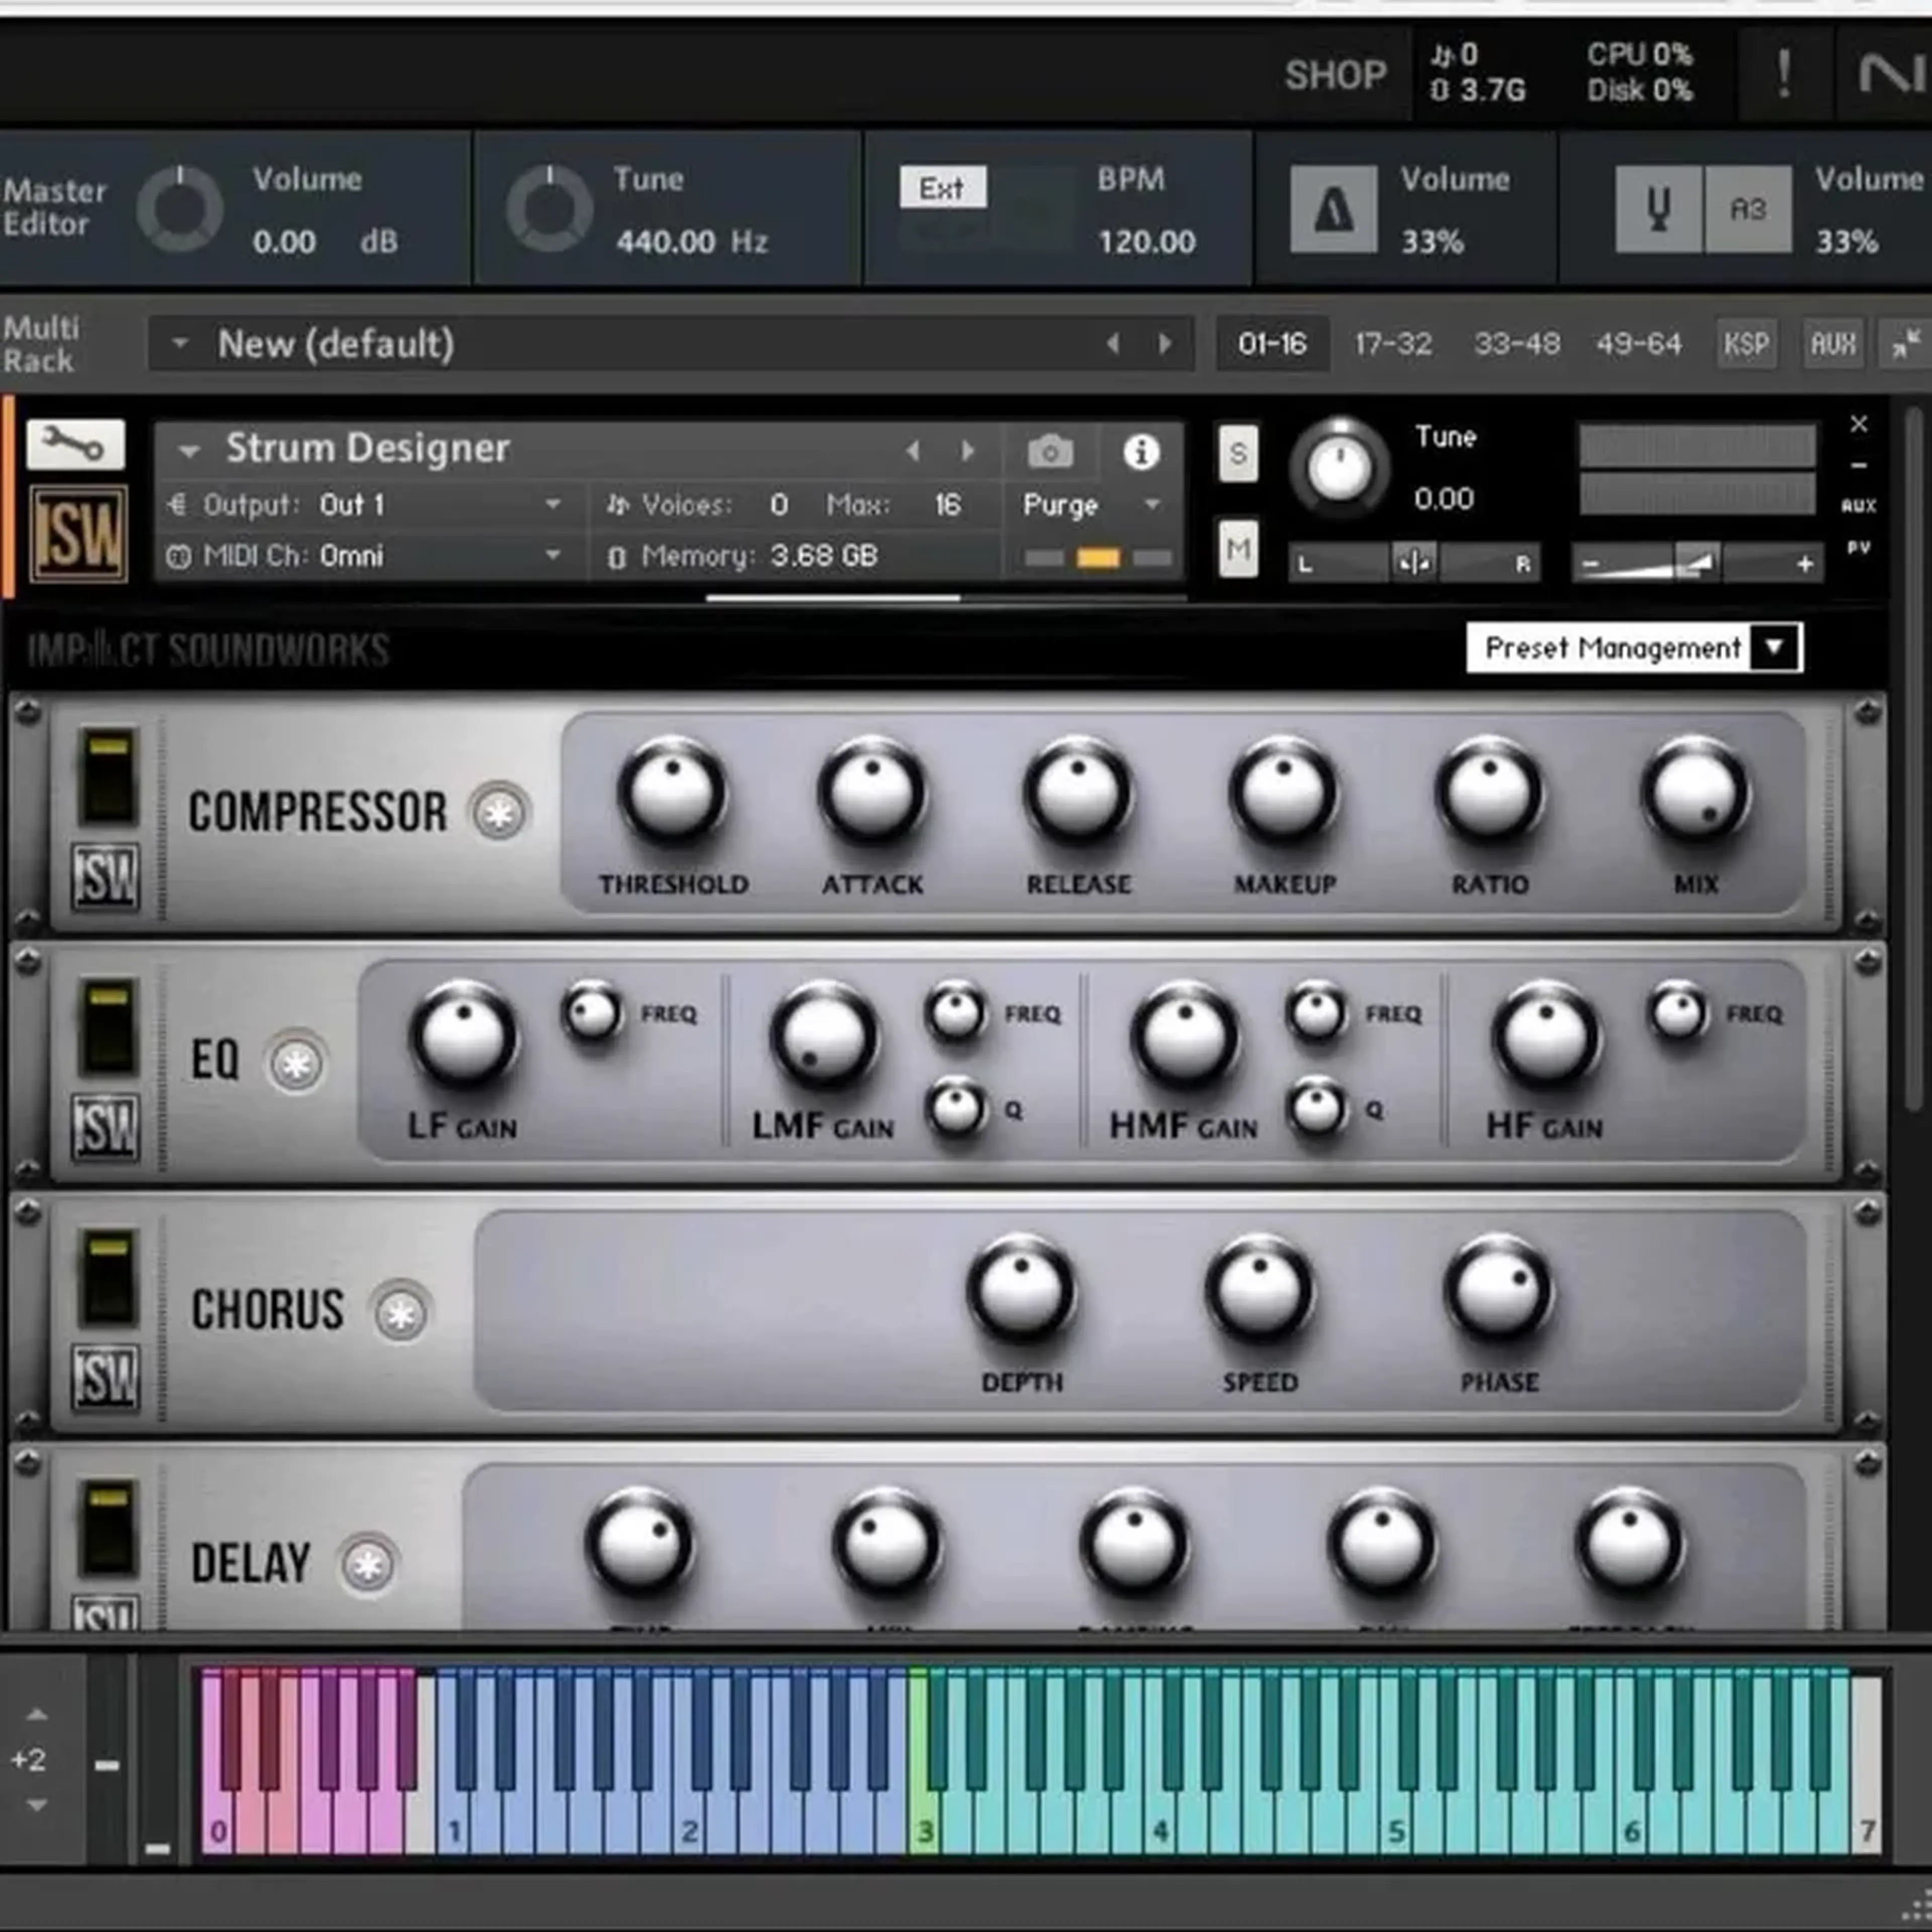Click the instrument Tune knob

(1340, 468)
